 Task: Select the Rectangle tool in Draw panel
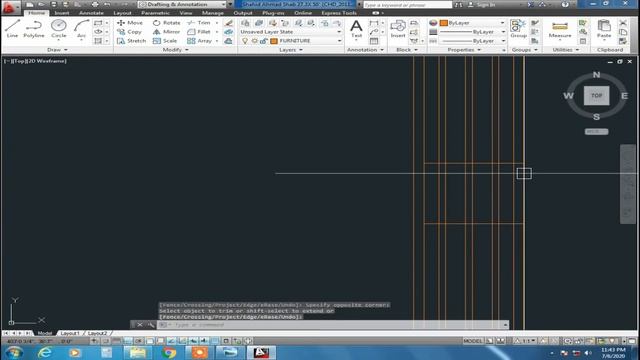click(98, 23)
